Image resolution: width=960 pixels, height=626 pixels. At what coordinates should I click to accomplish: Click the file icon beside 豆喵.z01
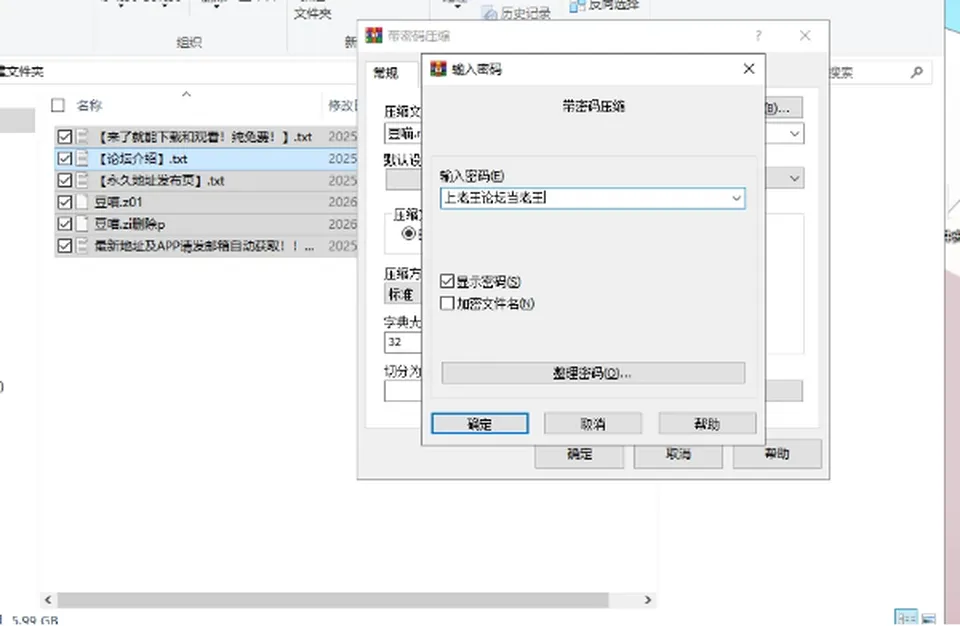coord(82,202)
